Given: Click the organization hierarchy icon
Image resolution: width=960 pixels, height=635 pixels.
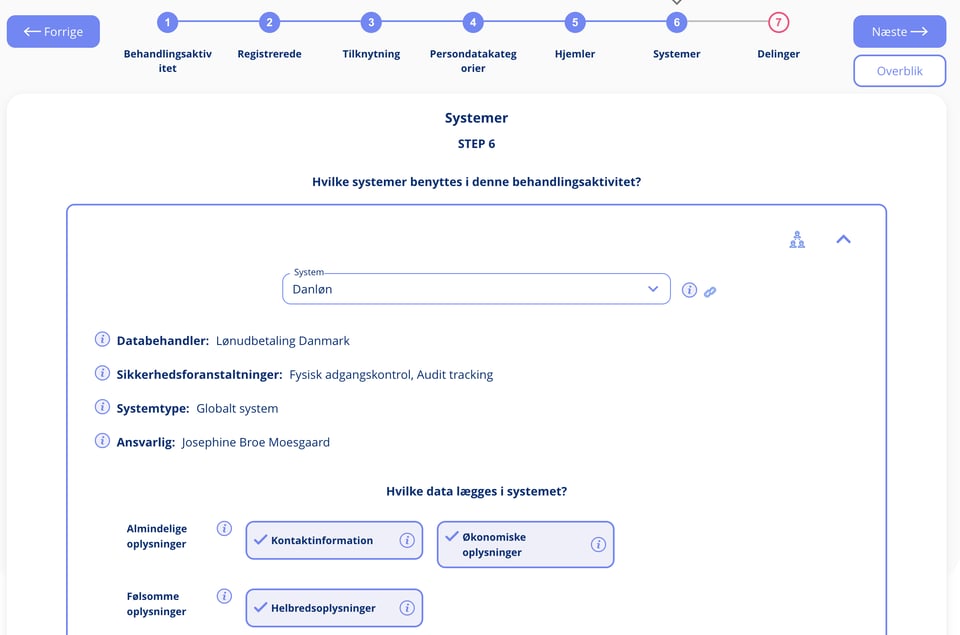Looking at the screenshot, I should (x=797, y=239).
